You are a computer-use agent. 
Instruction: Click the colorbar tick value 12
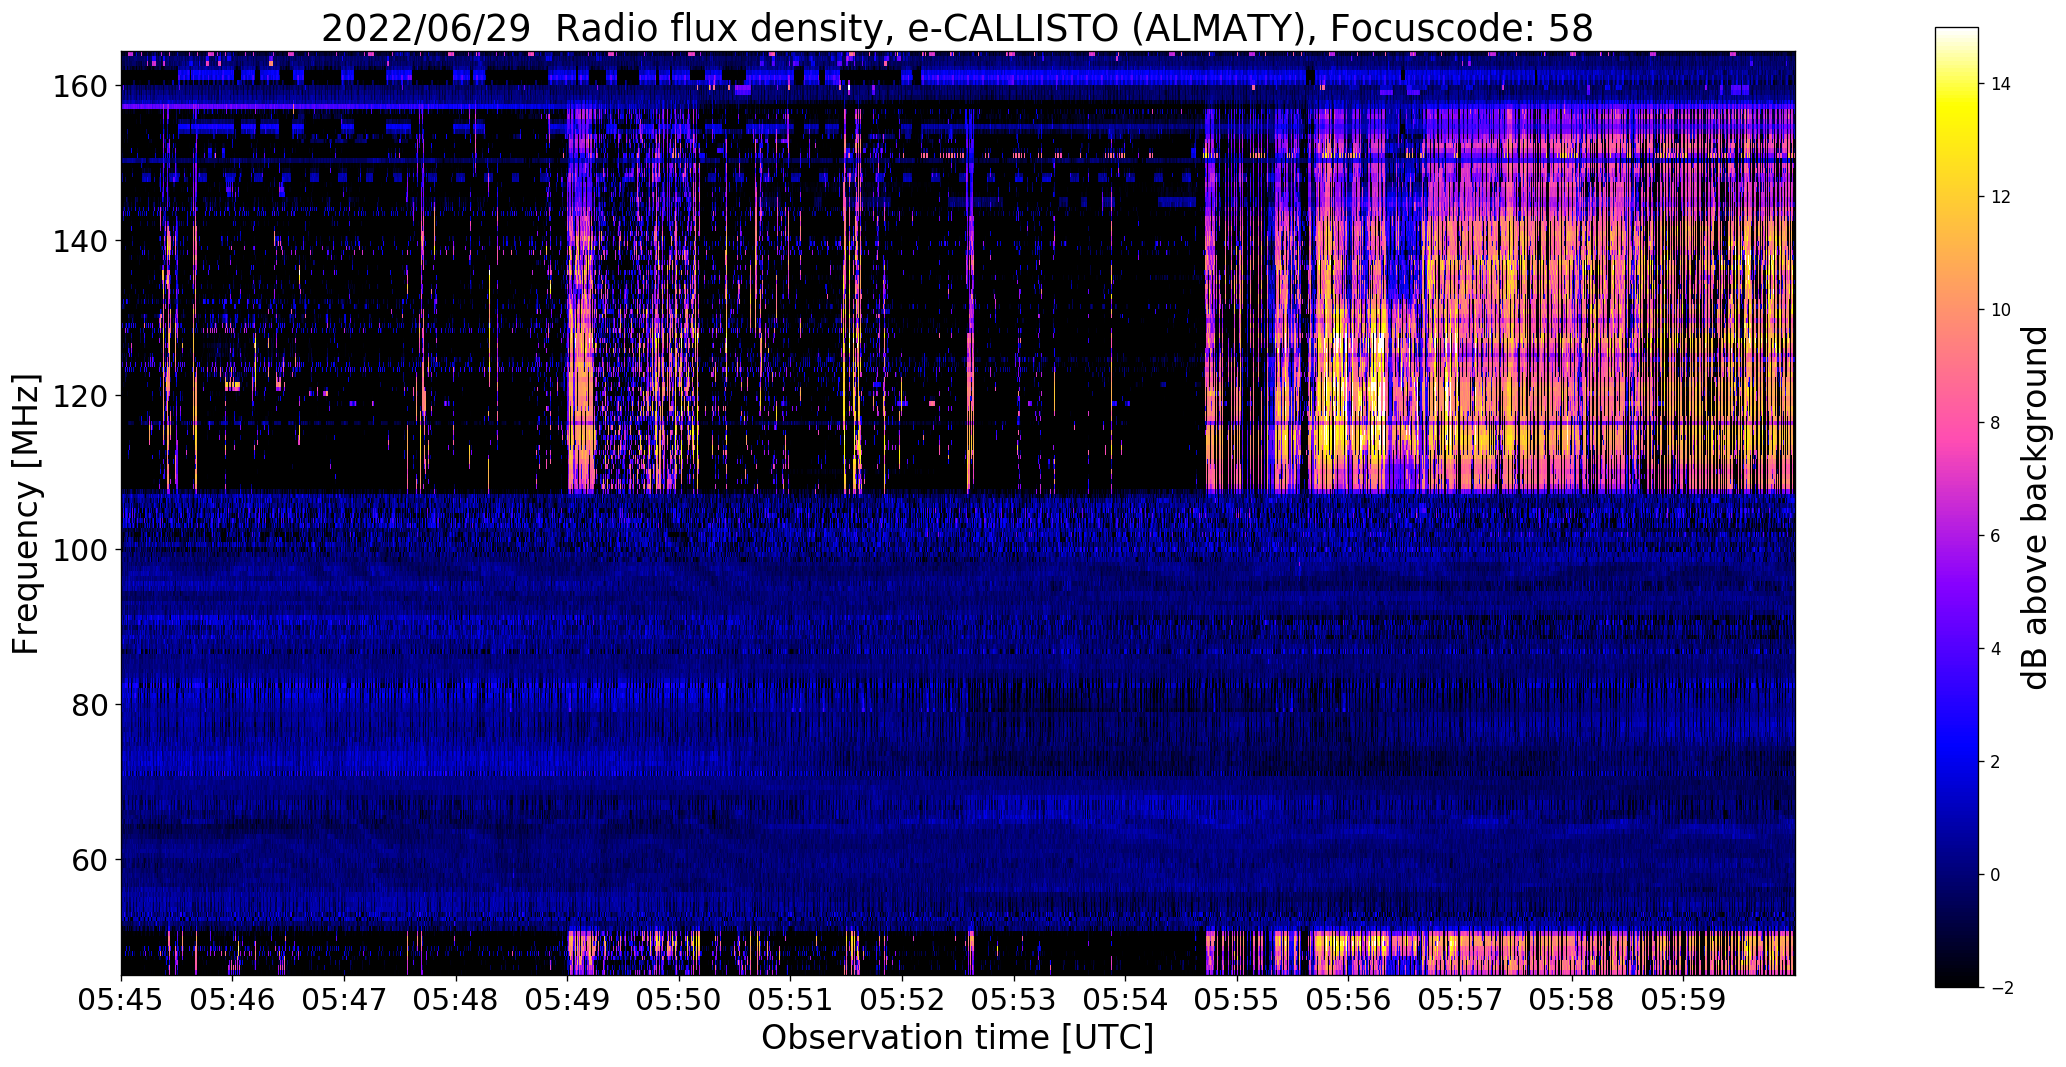click(2000, 197)
